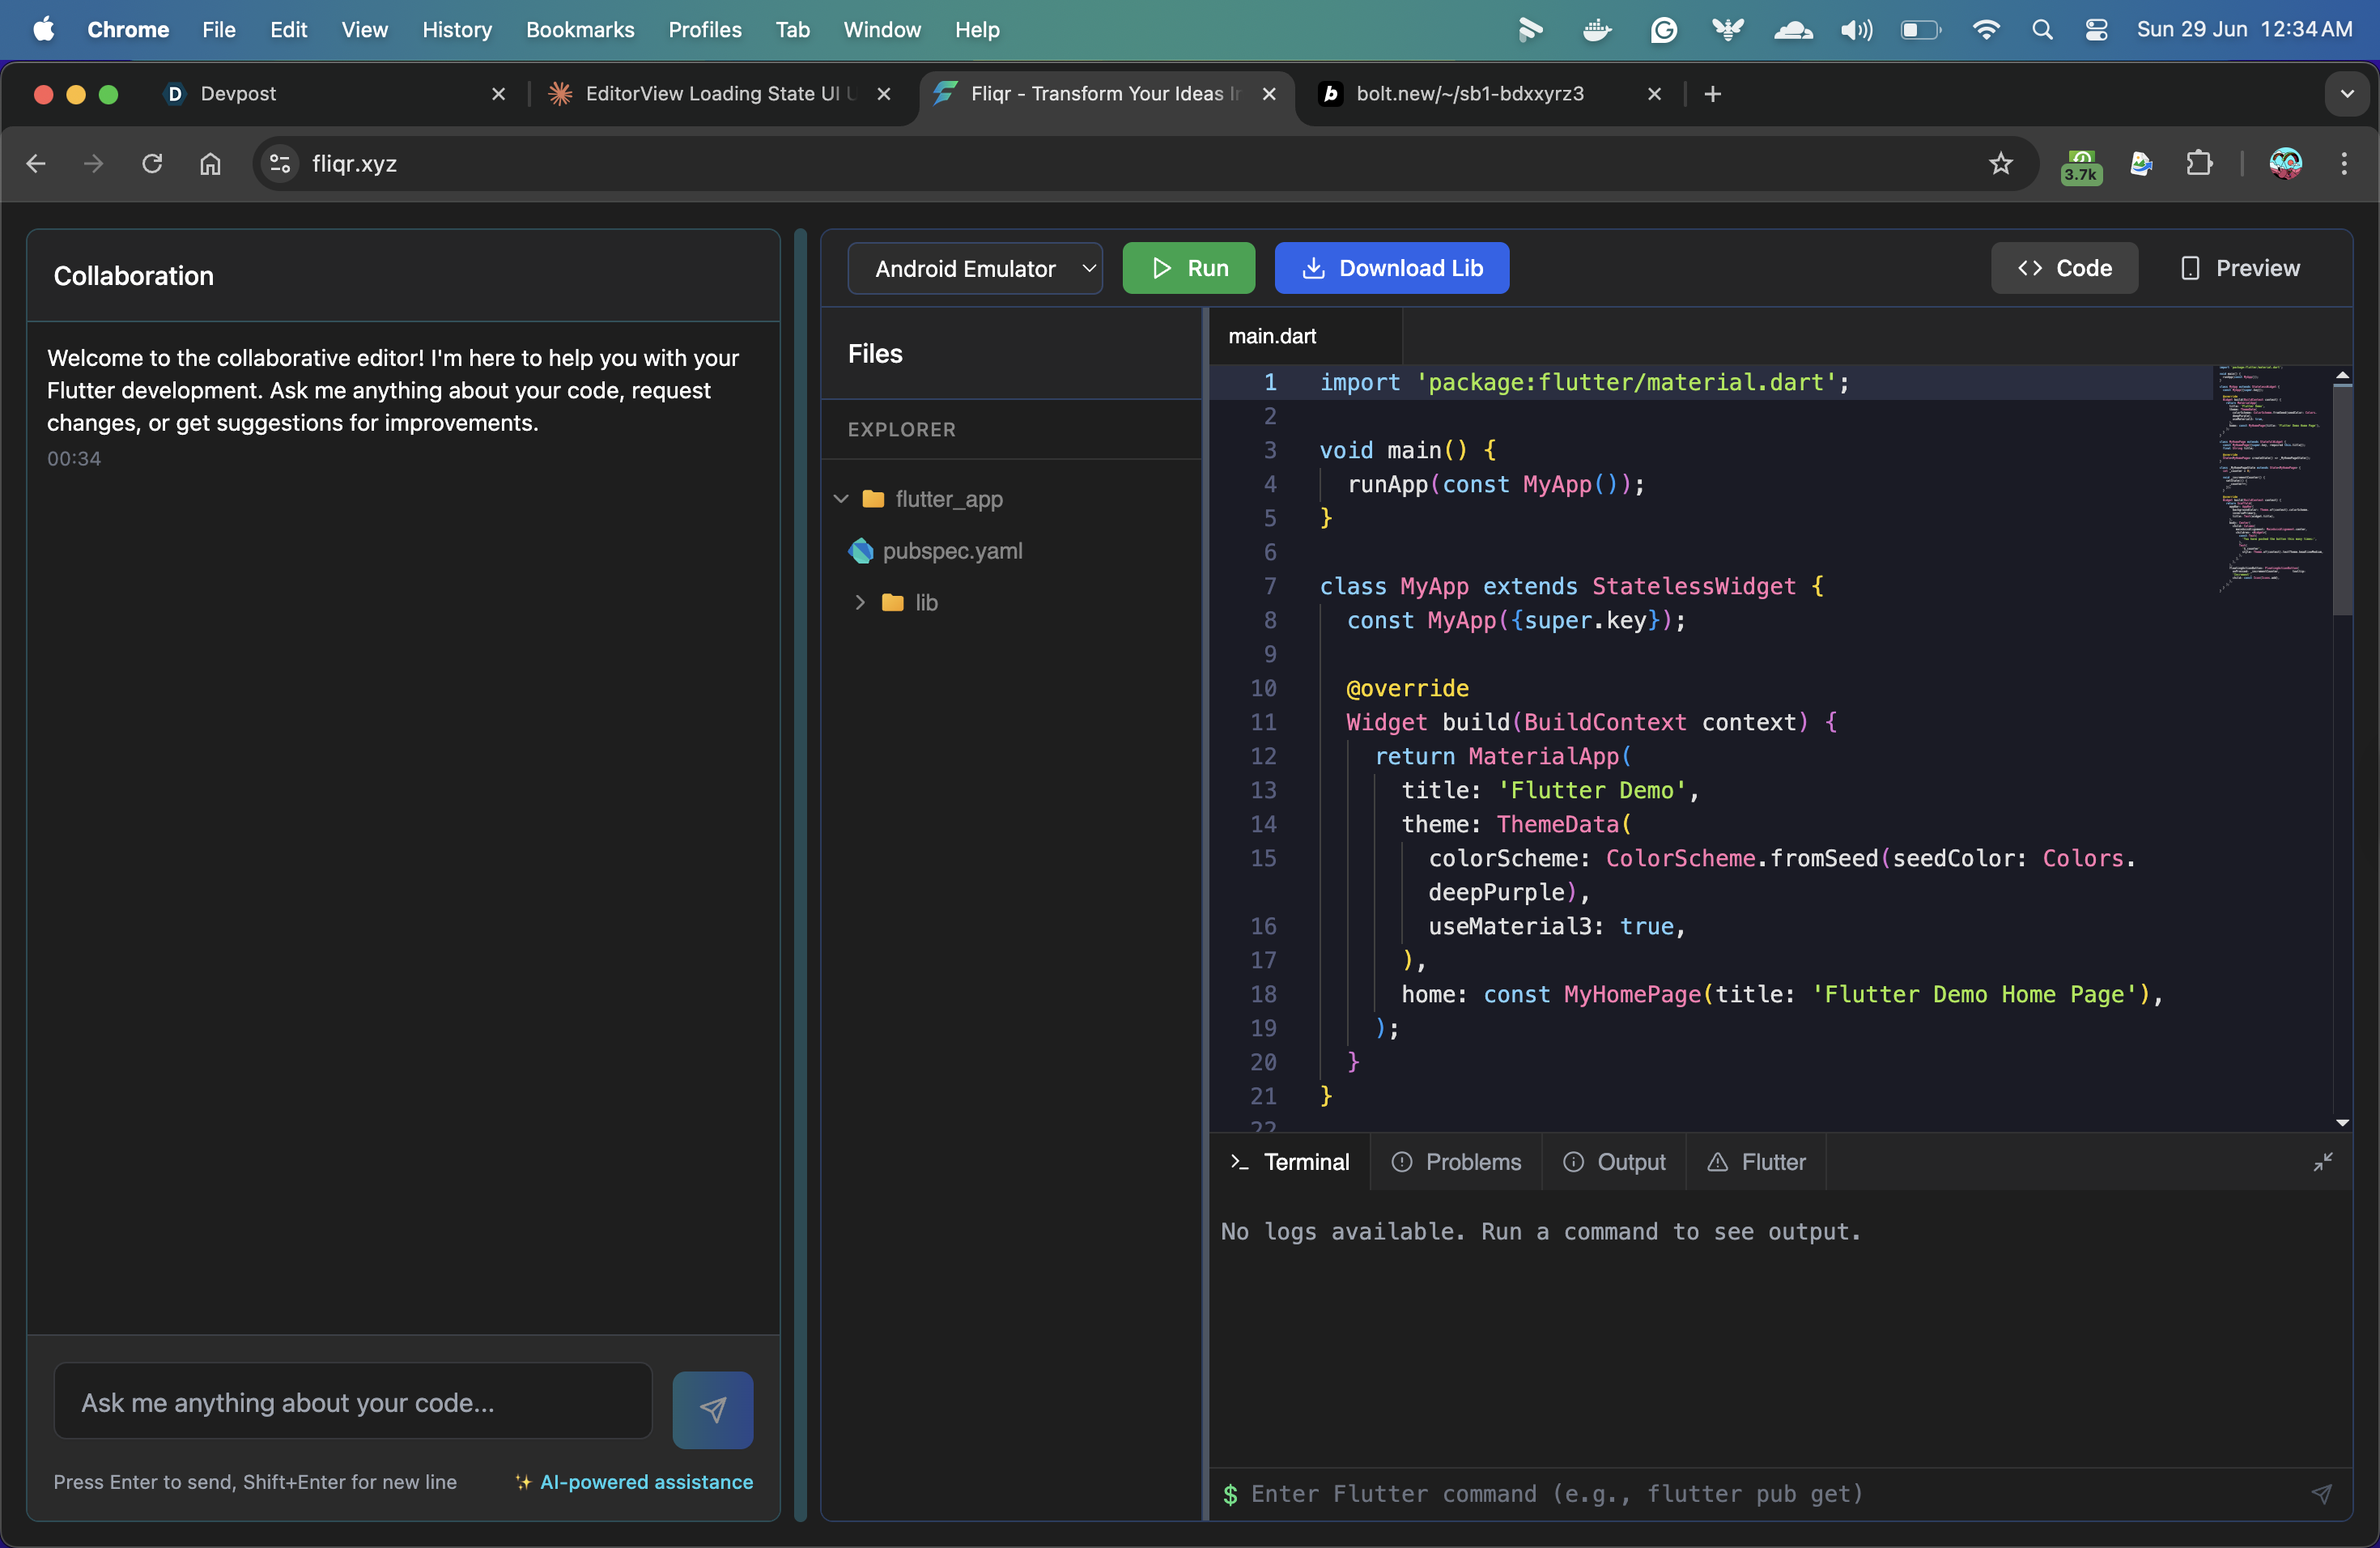Reload the fliqr.xyz page
The image size is (2380, 1548).
[x=152, y=163]
